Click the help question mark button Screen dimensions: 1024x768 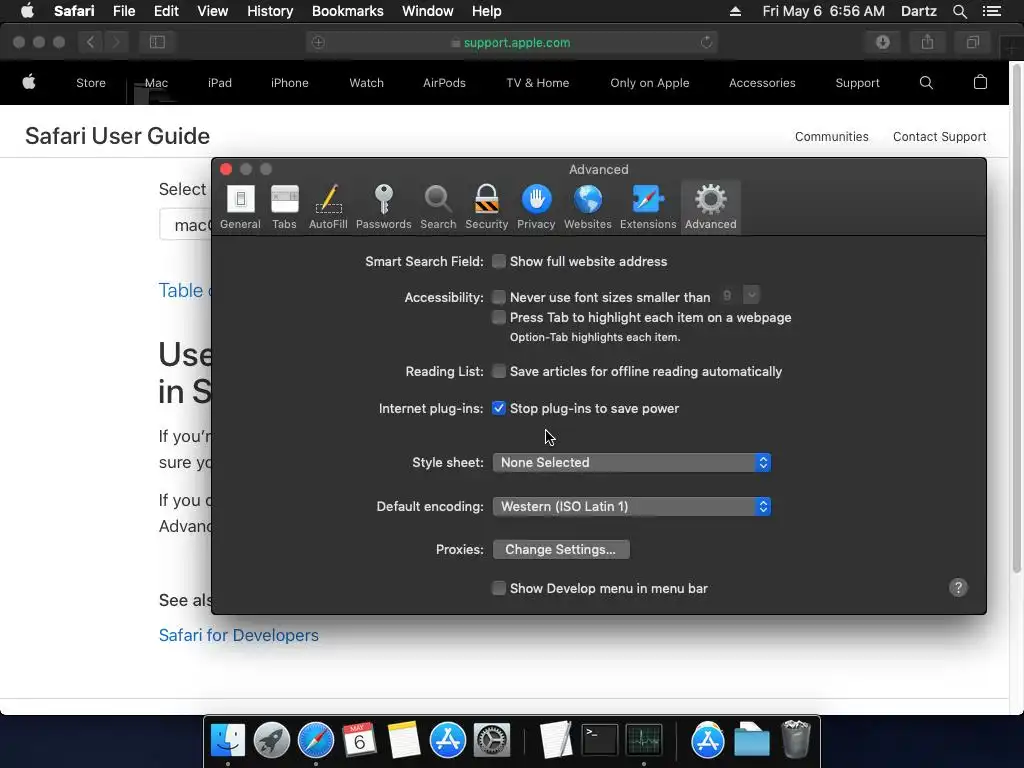click(x=958, y=587)
